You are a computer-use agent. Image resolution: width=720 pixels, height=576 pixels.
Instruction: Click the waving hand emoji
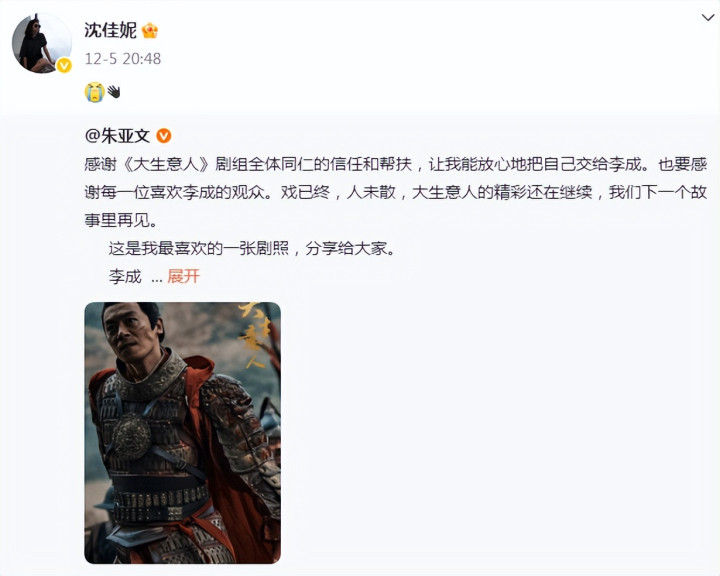[x=113, y=92]
